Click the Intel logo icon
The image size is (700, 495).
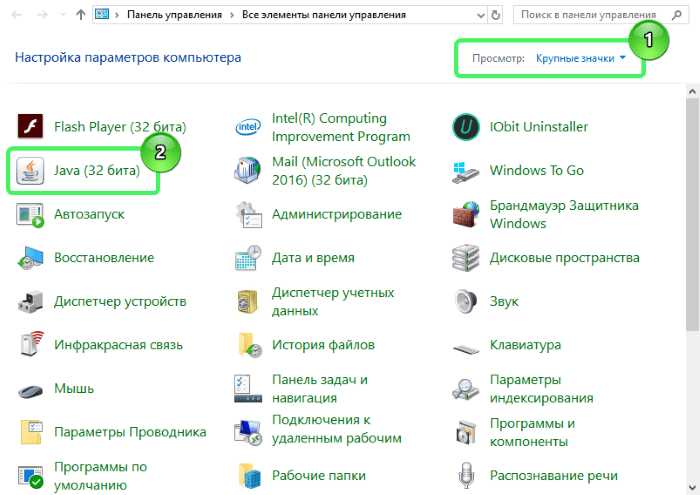click(248, 127)
